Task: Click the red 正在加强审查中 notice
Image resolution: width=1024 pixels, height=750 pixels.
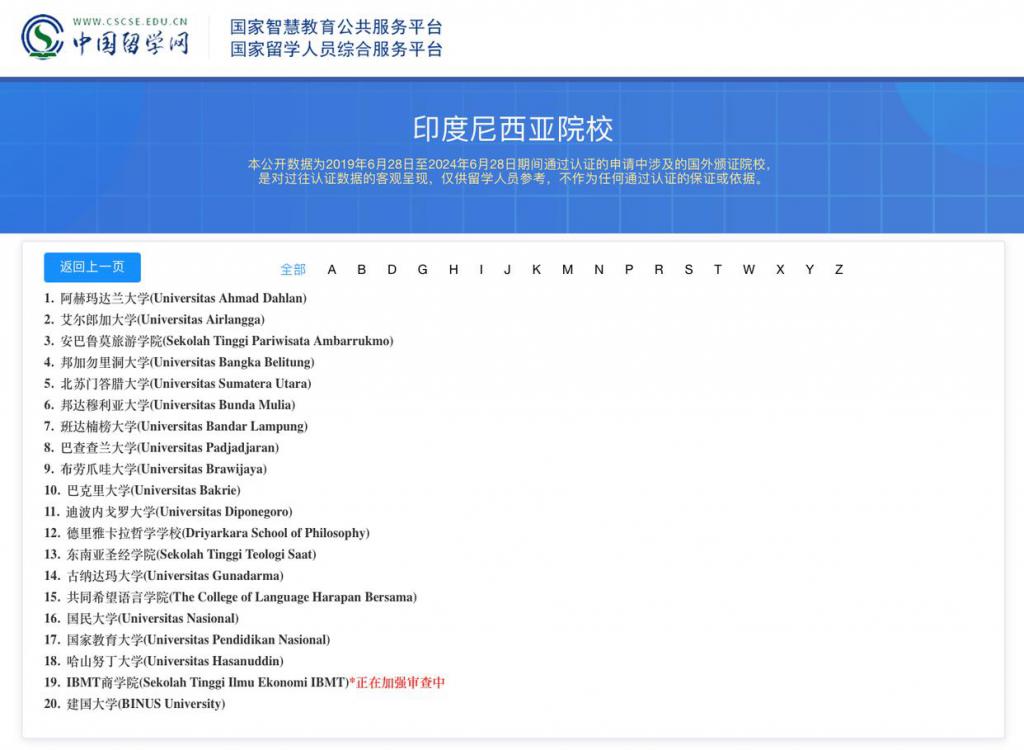Action: point(400,683)
